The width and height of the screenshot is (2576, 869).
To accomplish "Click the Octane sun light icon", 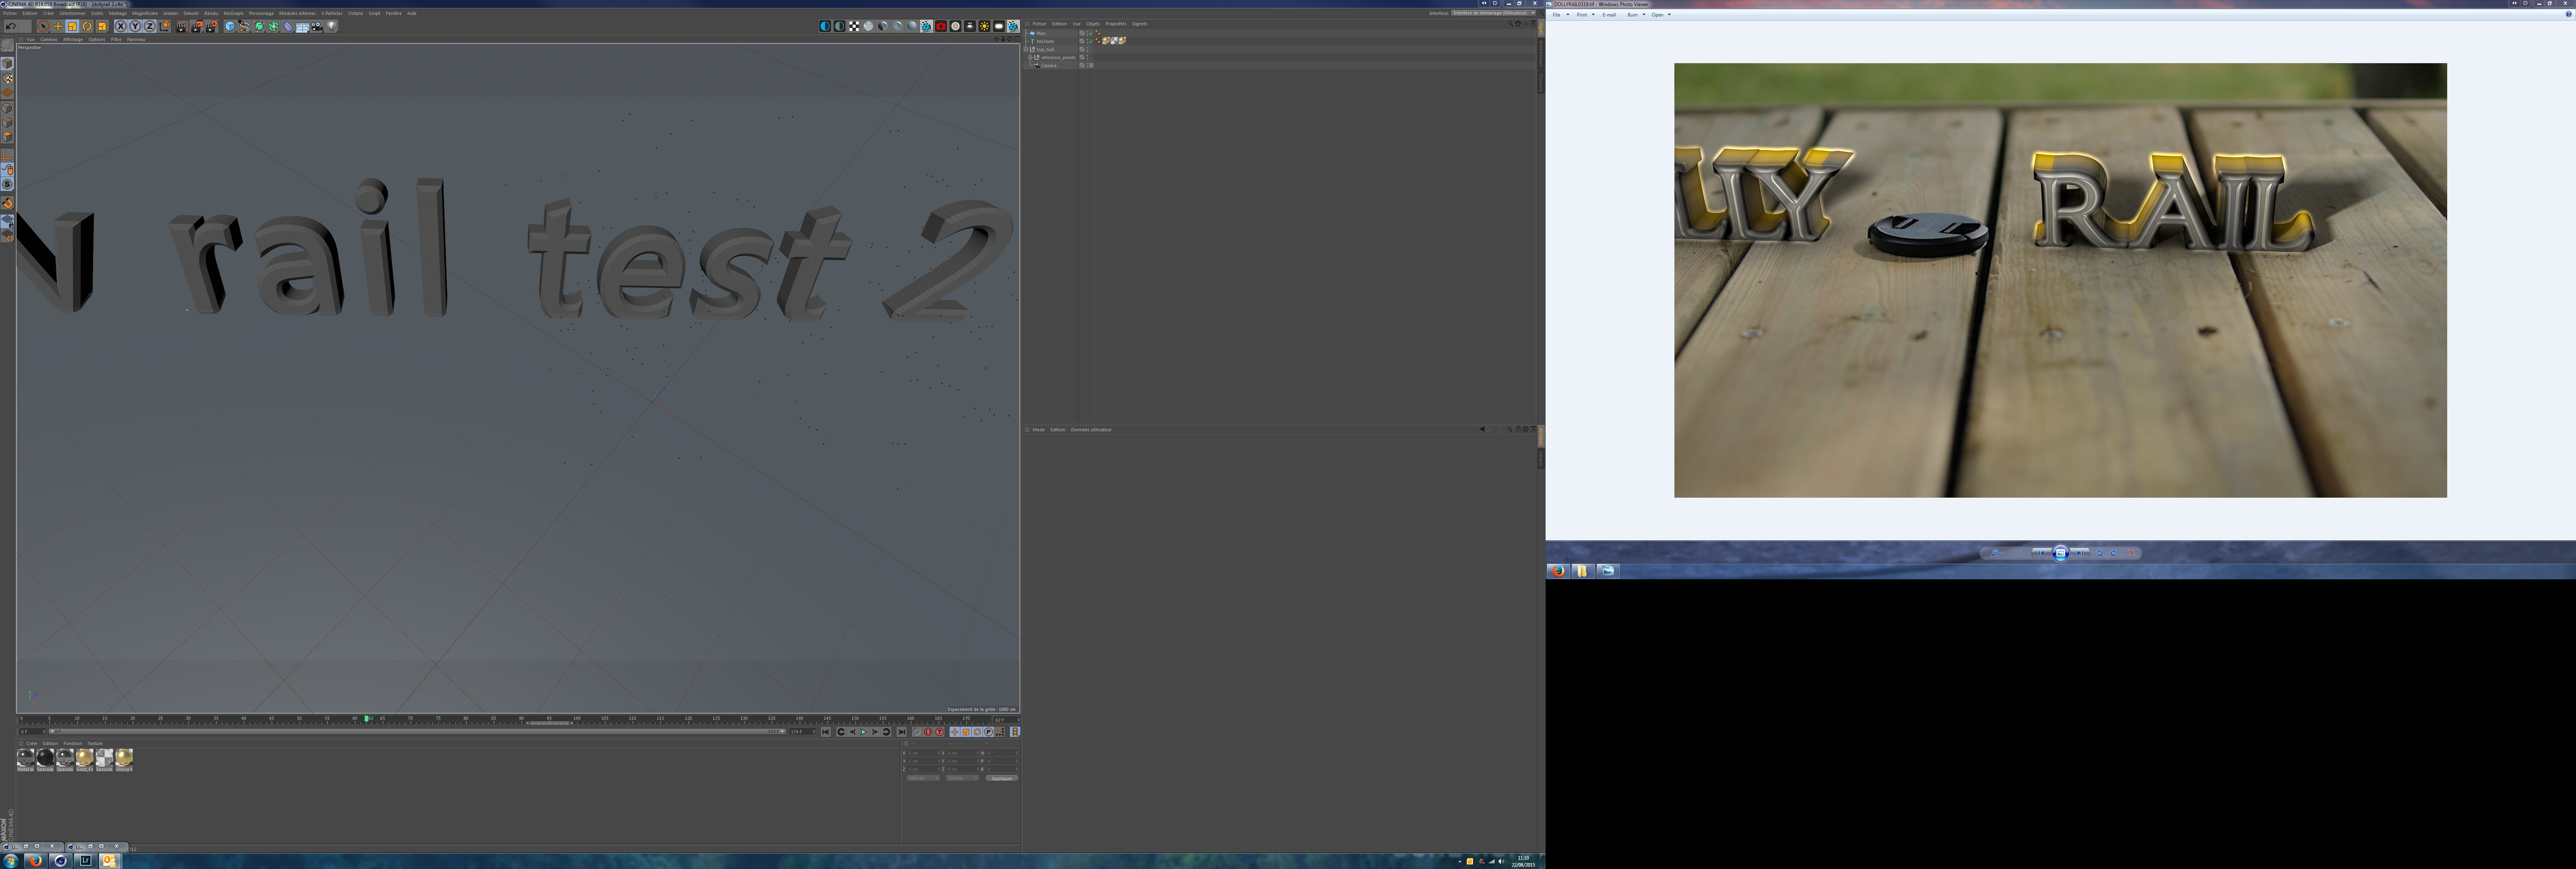I will click(984, 26).
